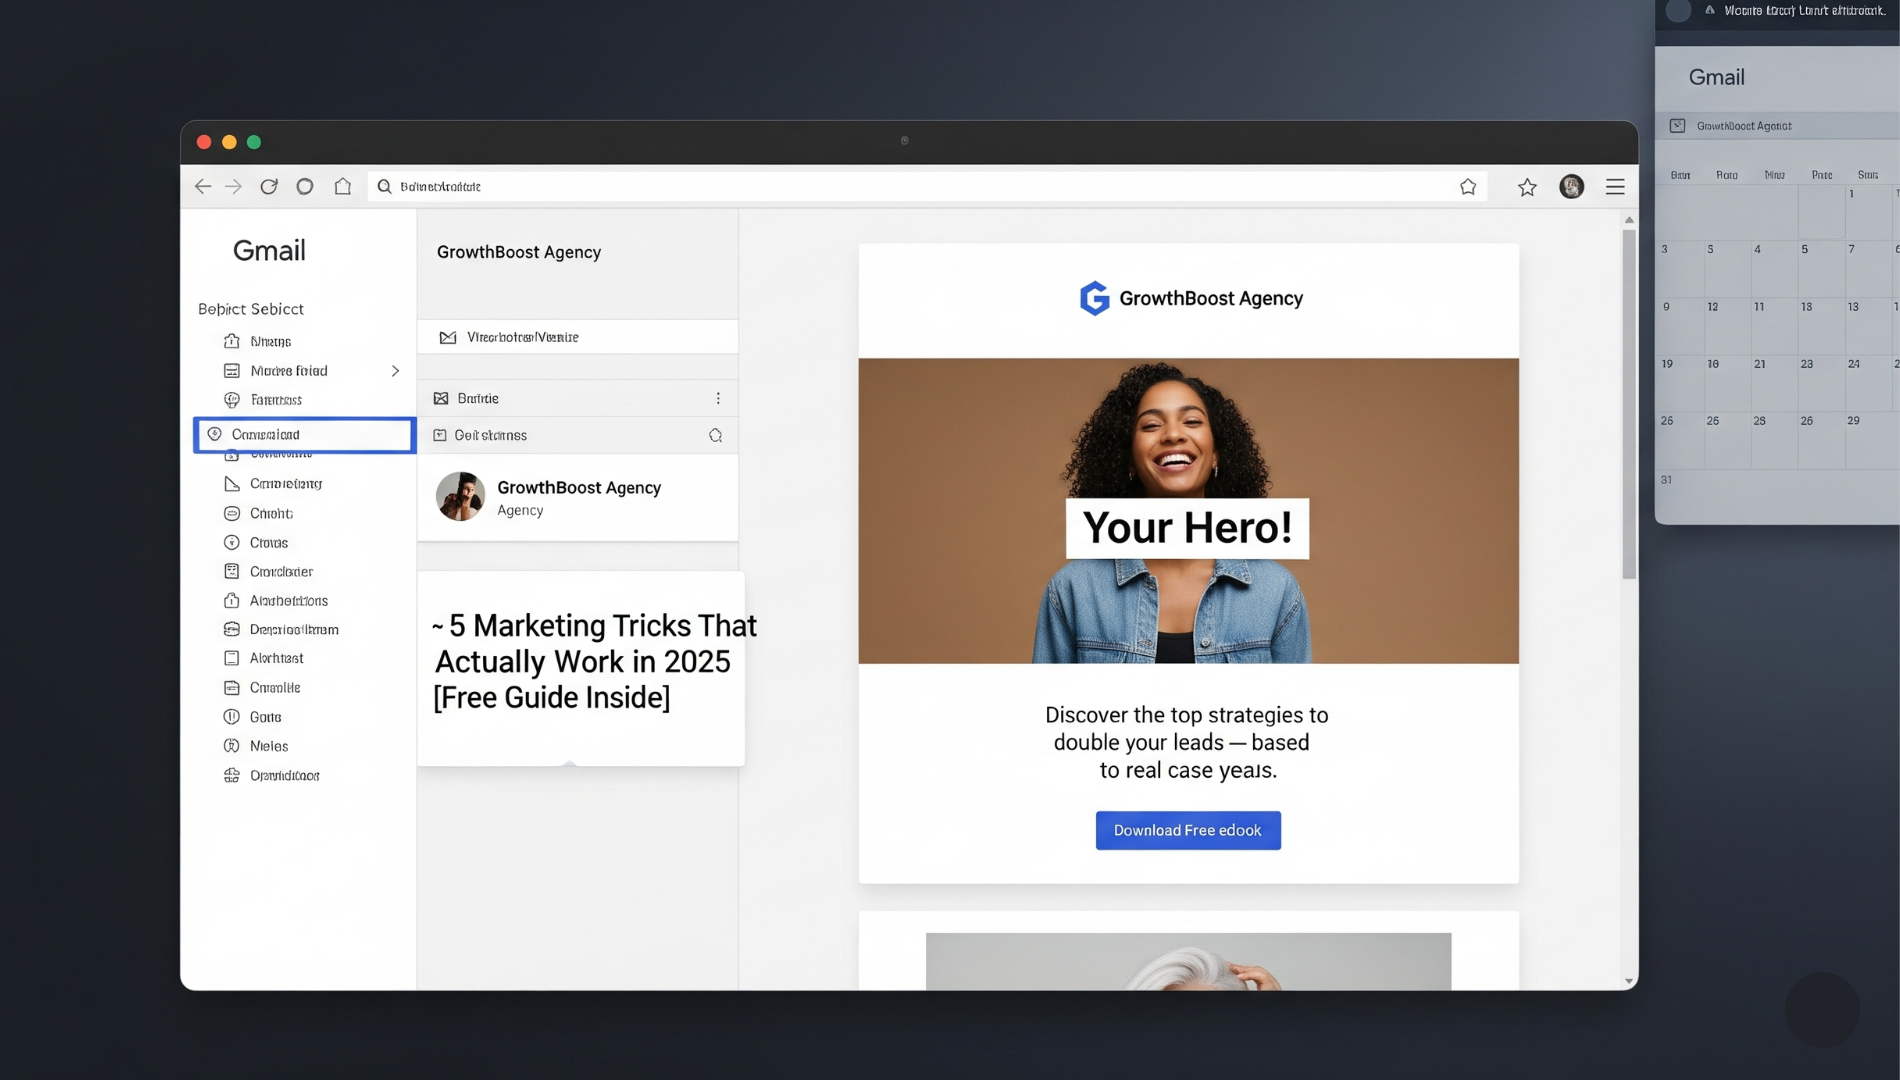Select day 19 in the calendar window
This screenshot has width=1900, height=1080.
pos(1667,364)
